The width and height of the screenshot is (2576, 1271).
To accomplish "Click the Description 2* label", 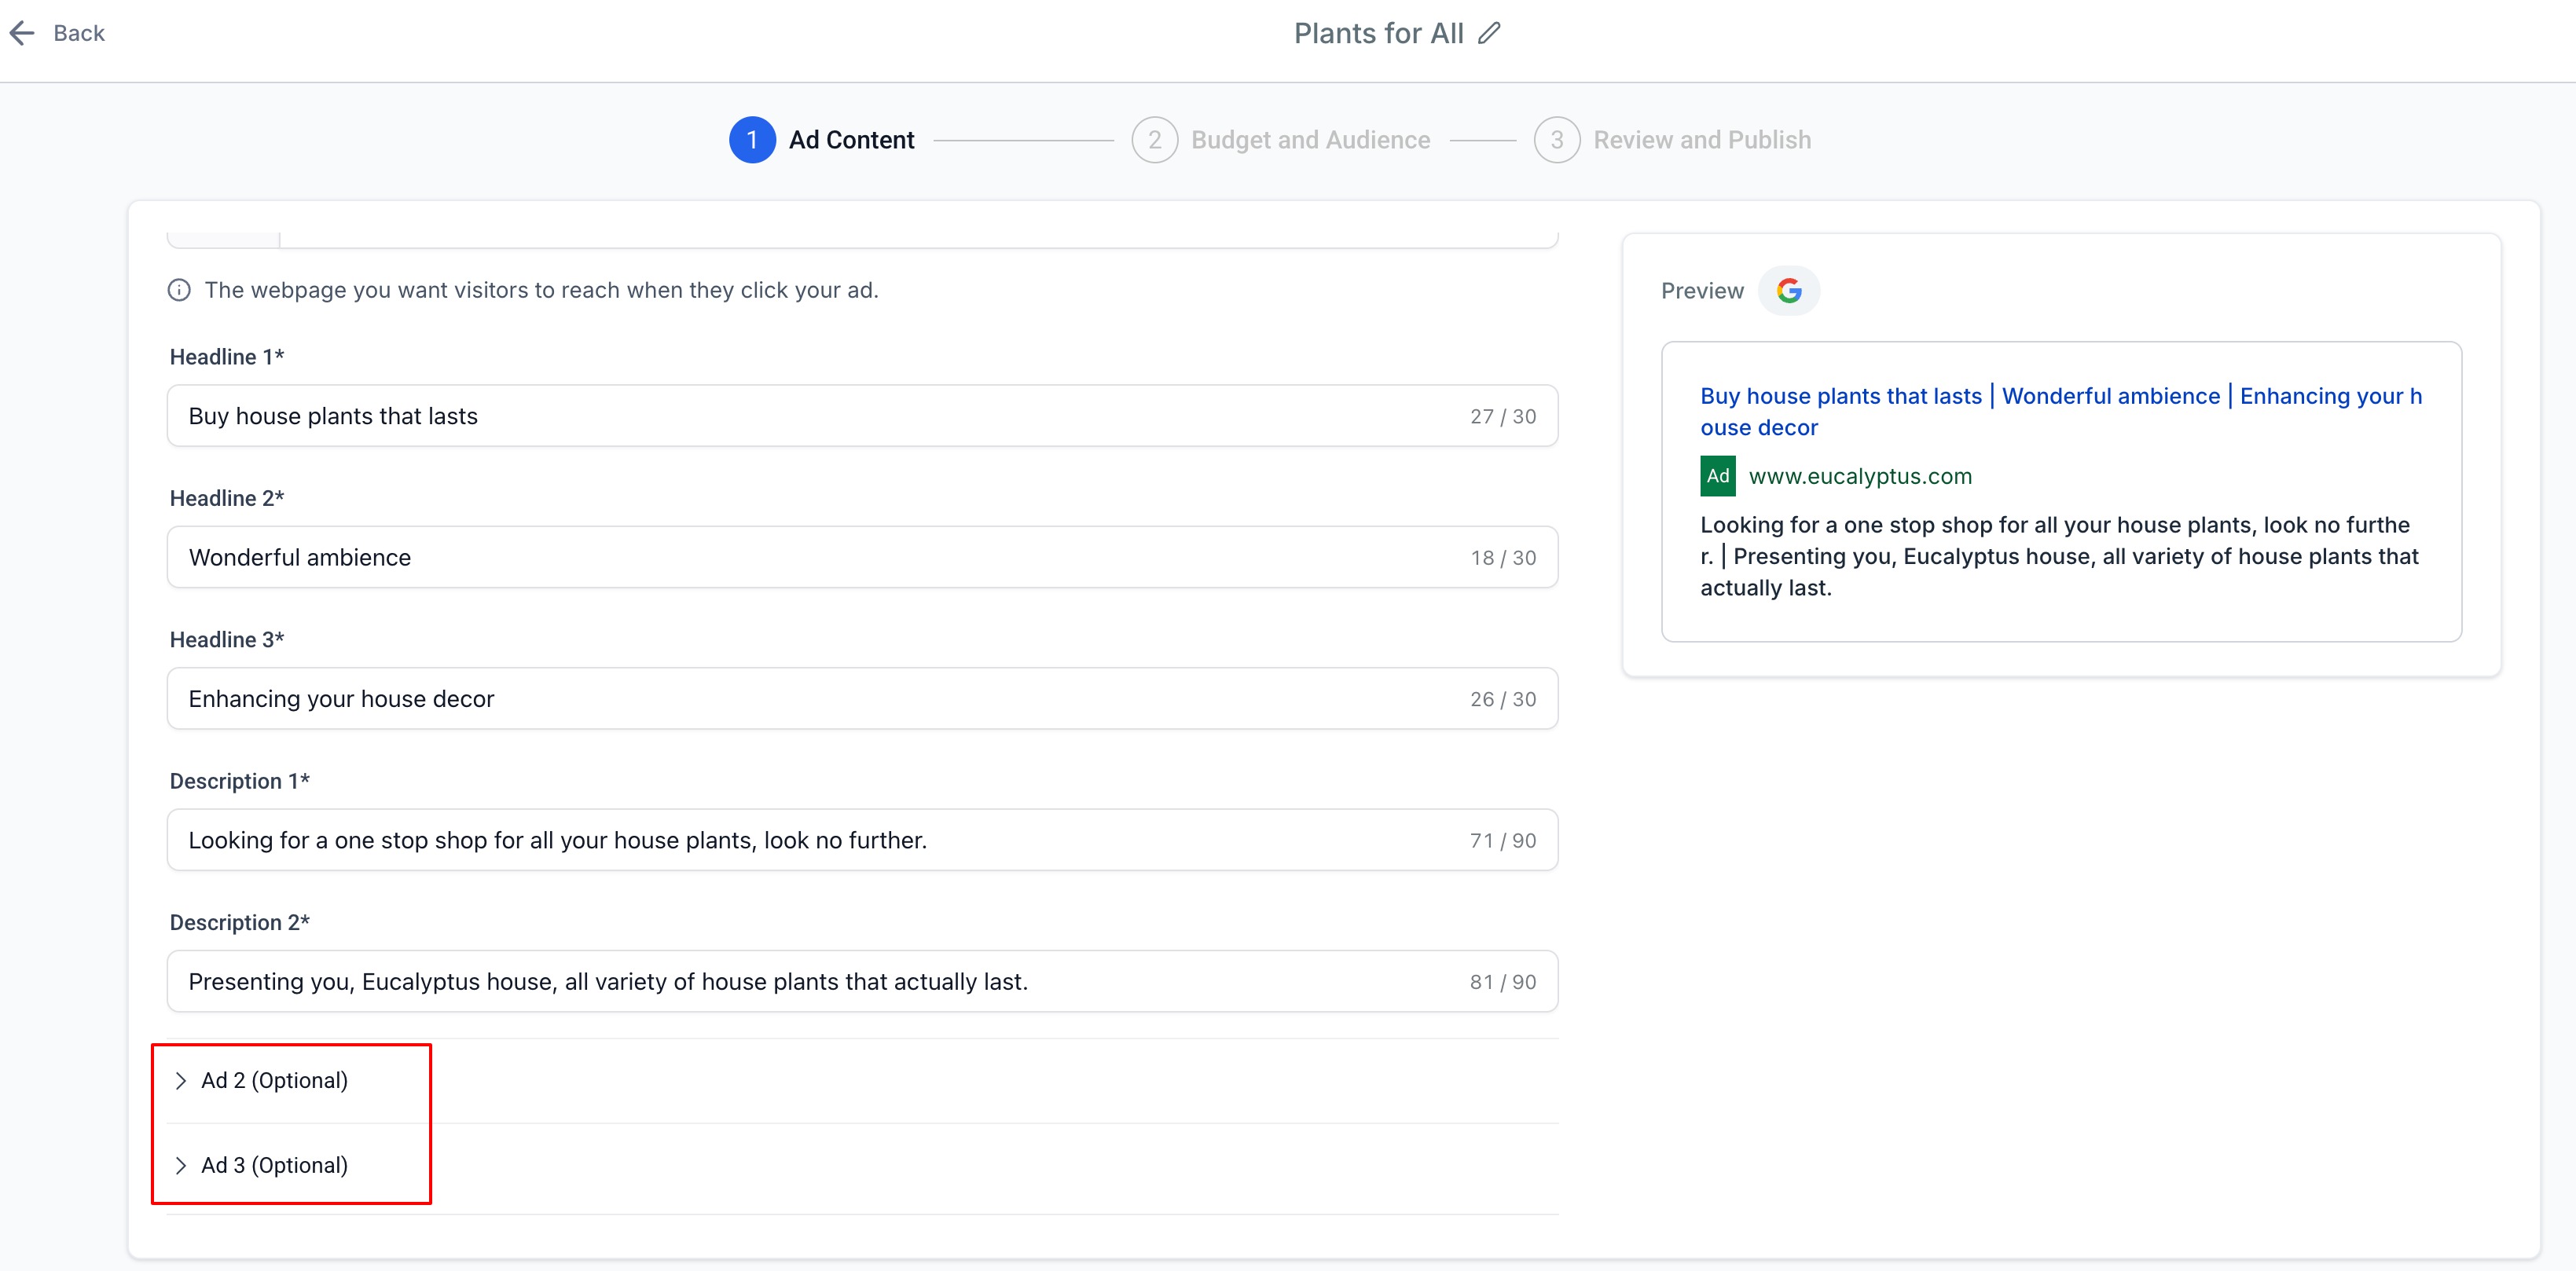I will (240, 922).
